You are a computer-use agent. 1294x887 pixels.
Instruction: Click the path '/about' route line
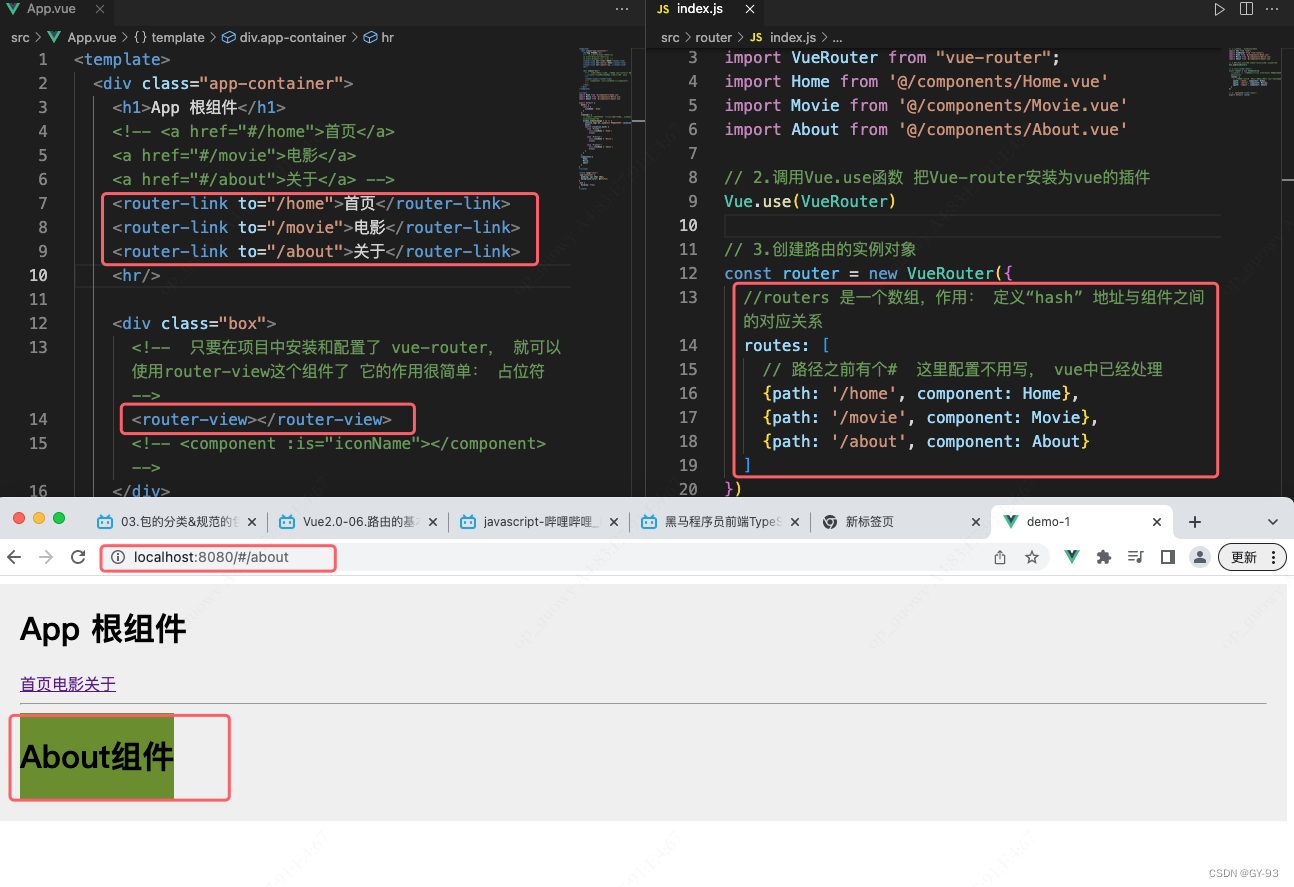pyautogui.click(x=926, y=441)
